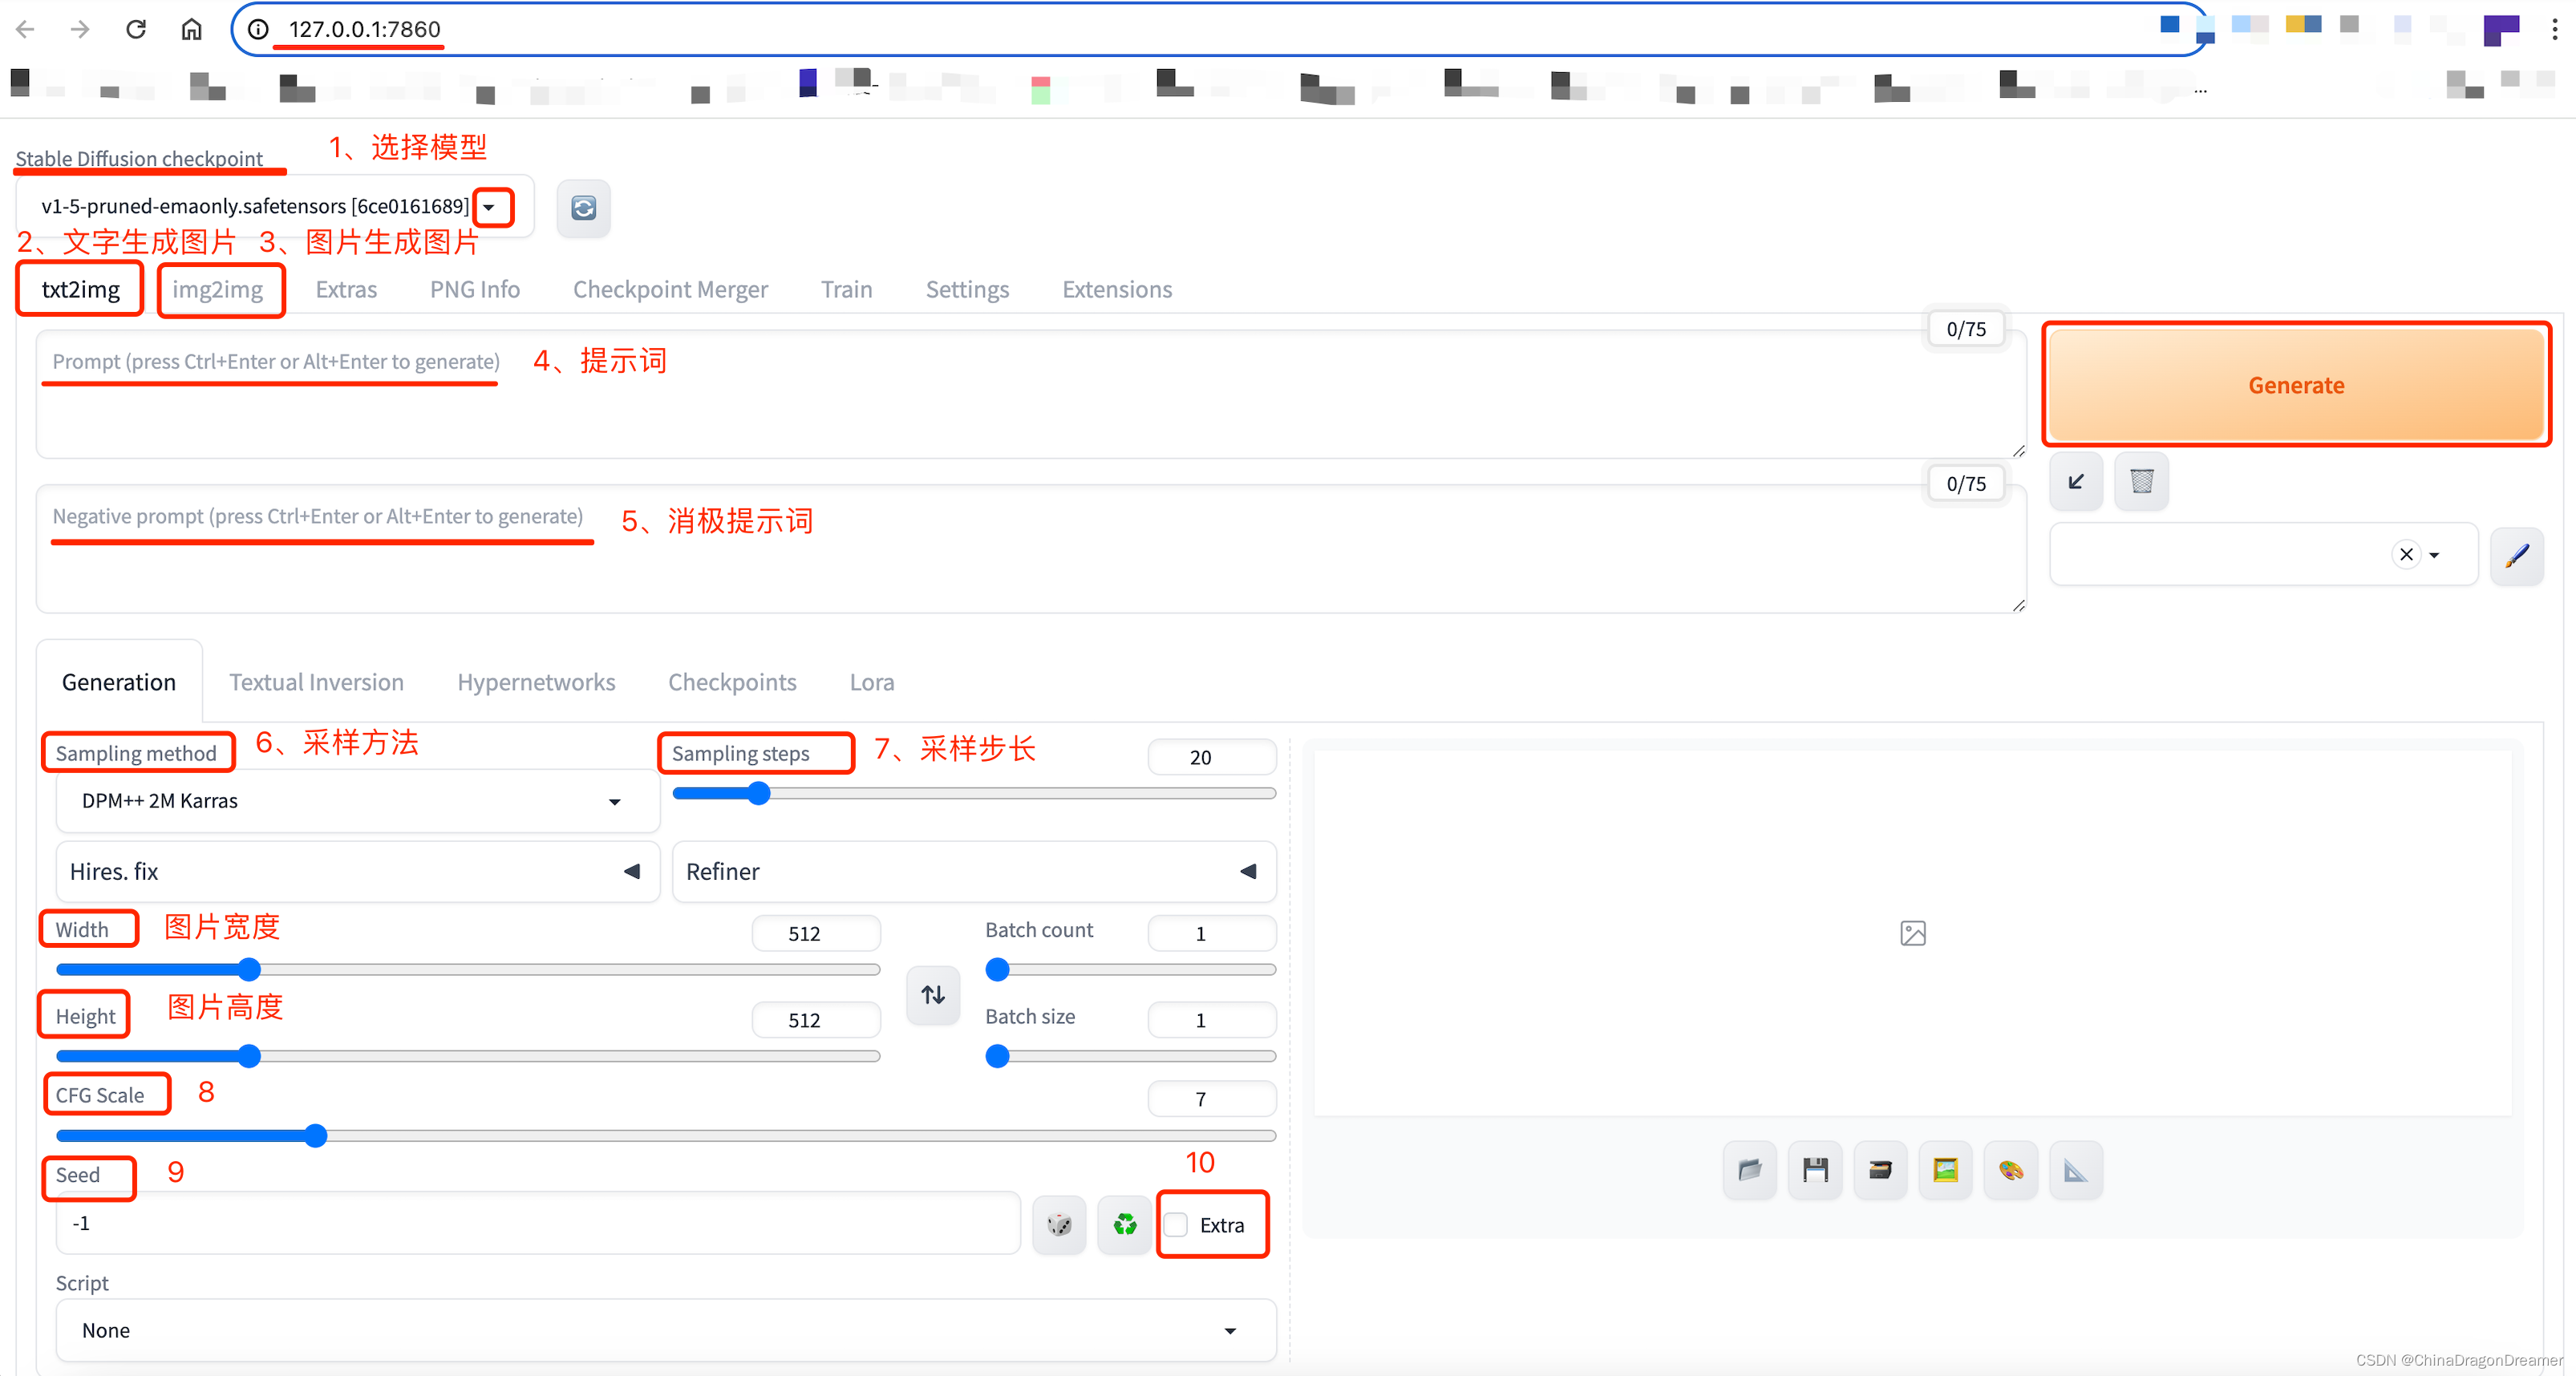Screen dimensions: 2576x1376
Task: Open the Train tab
Action: point(846,289)
